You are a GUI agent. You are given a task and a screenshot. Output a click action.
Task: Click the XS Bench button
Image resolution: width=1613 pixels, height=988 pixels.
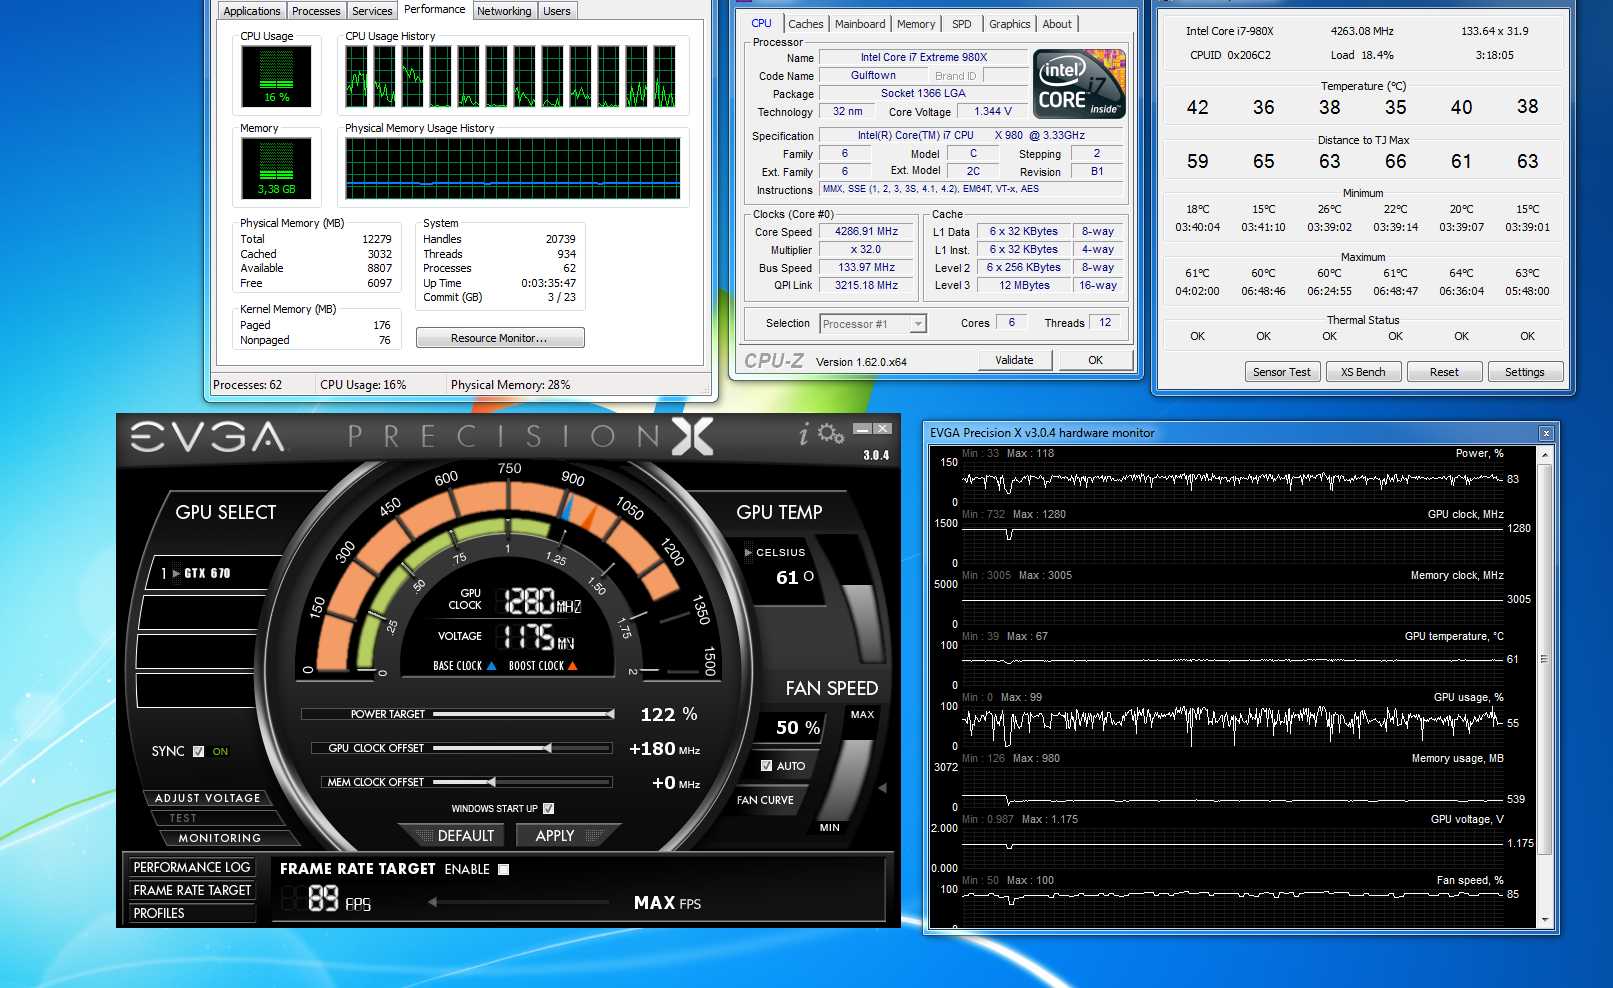coord(1363,372)
